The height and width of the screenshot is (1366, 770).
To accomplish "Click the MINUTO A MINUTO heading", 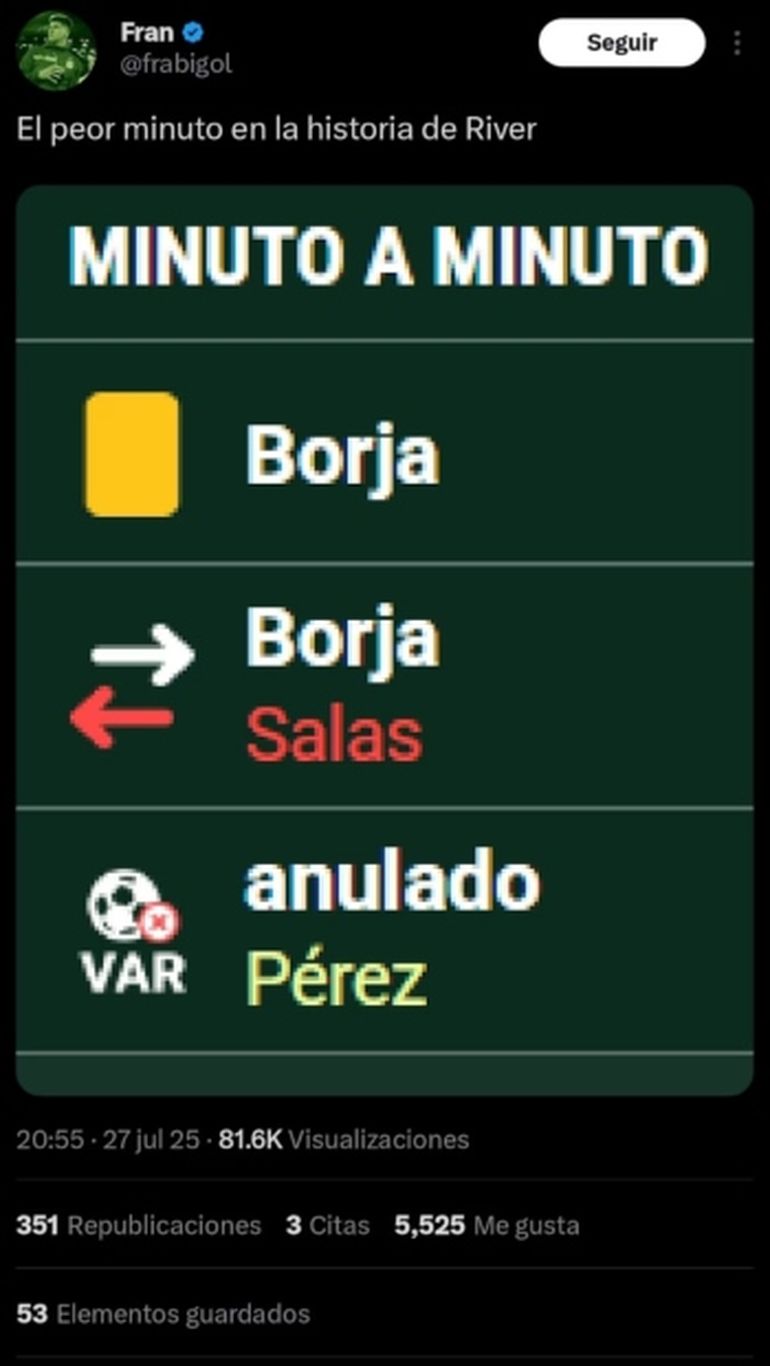I will point(389,258).
